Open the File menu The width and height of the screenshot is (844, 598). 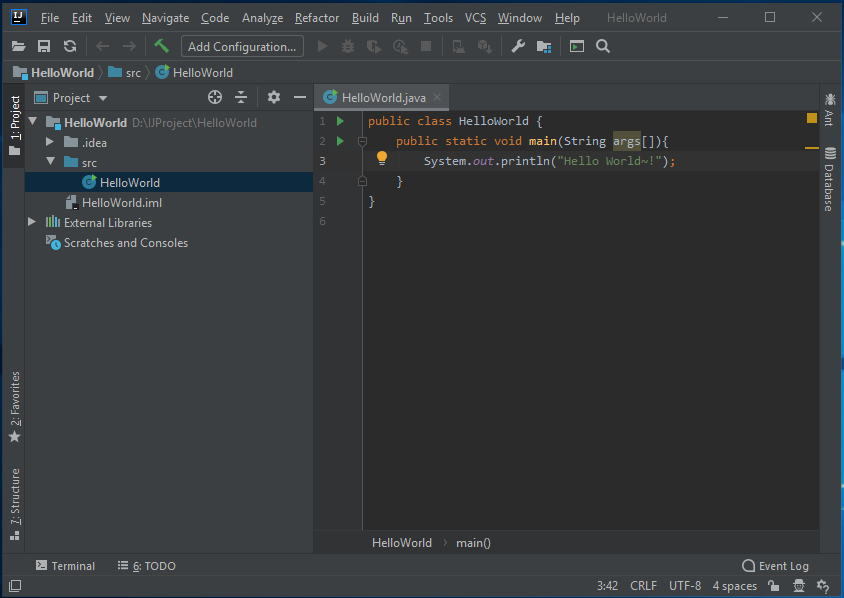pos(50,18)
